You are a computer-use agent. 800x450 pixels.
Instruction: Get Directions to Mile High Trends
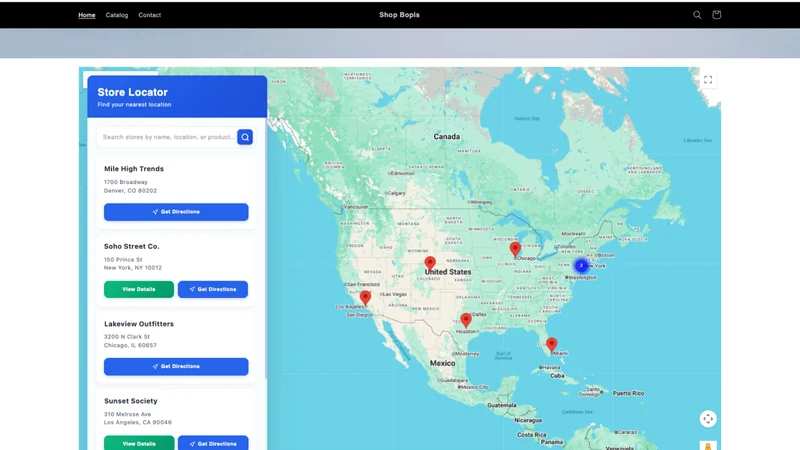176,212
